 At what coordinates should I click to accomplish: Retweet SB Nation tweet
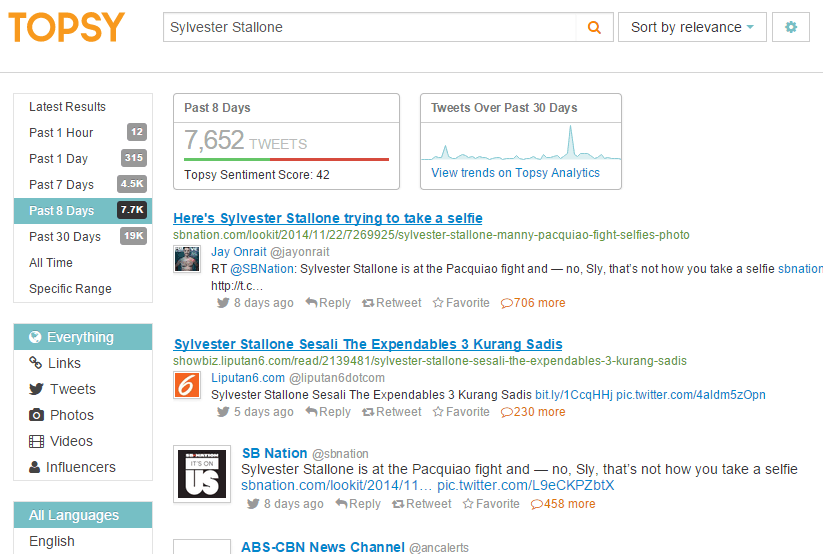point(421,504)
